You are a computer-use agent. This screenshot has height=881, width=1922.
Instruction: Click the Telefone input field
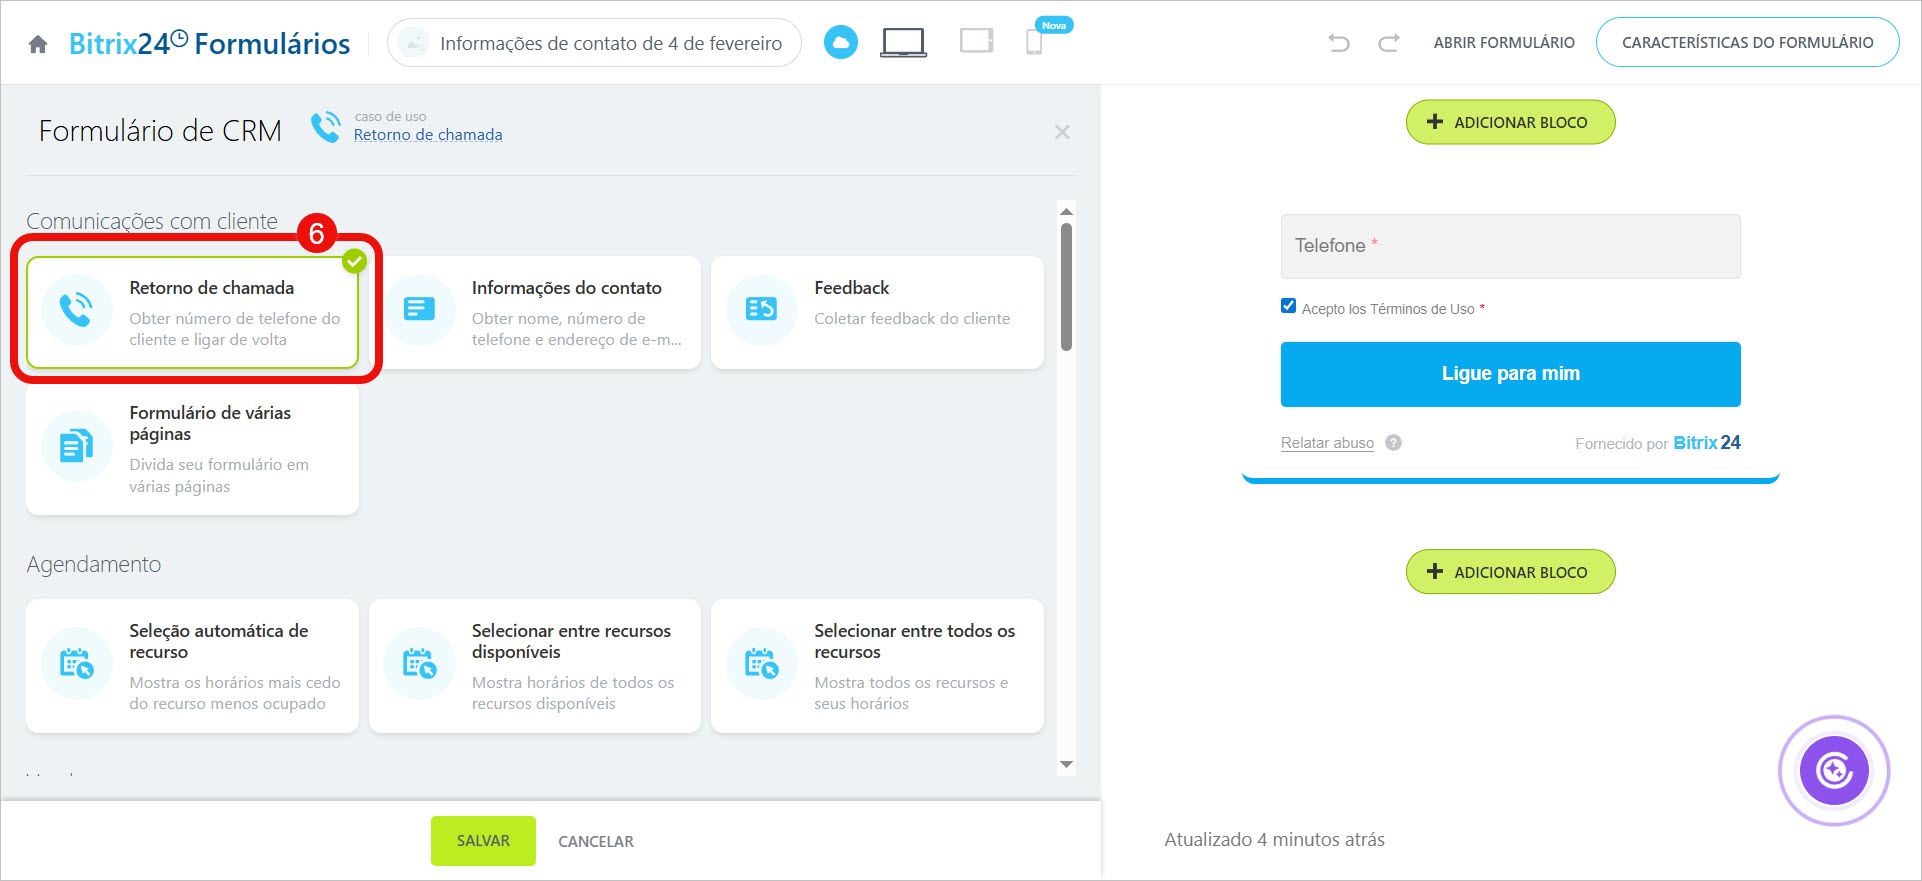pos(1510,246)
